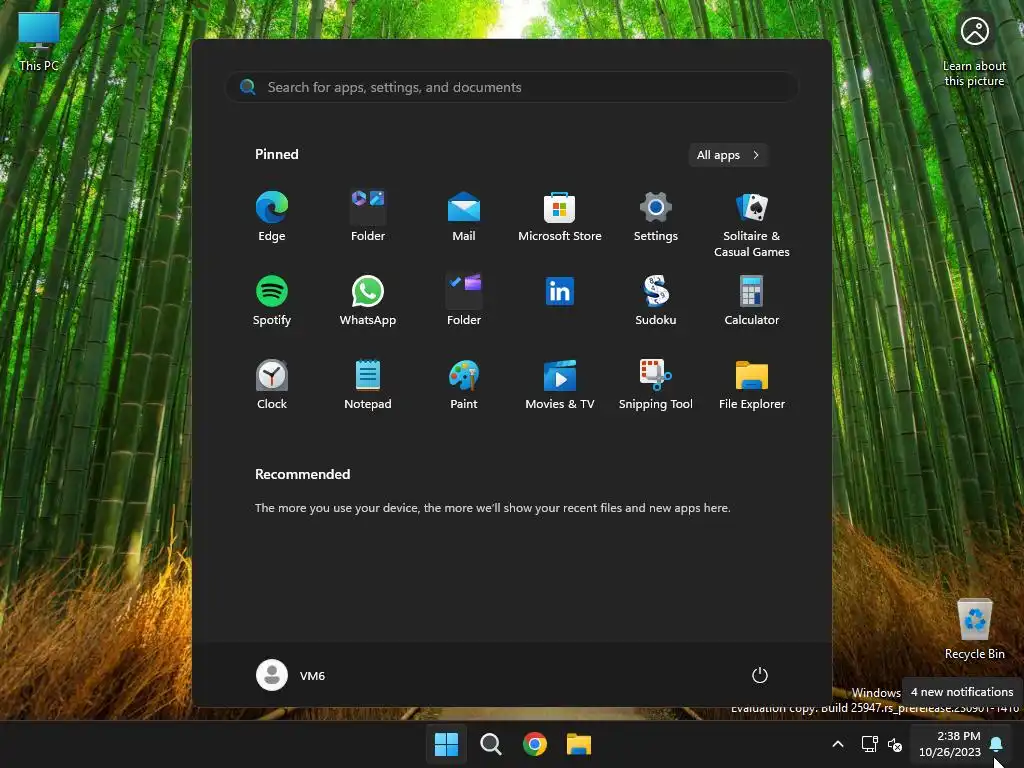This screenshot has width=1024, height=768.
Task: Launch Notepad
Action: pyautogui.click(x=368, y=384)
